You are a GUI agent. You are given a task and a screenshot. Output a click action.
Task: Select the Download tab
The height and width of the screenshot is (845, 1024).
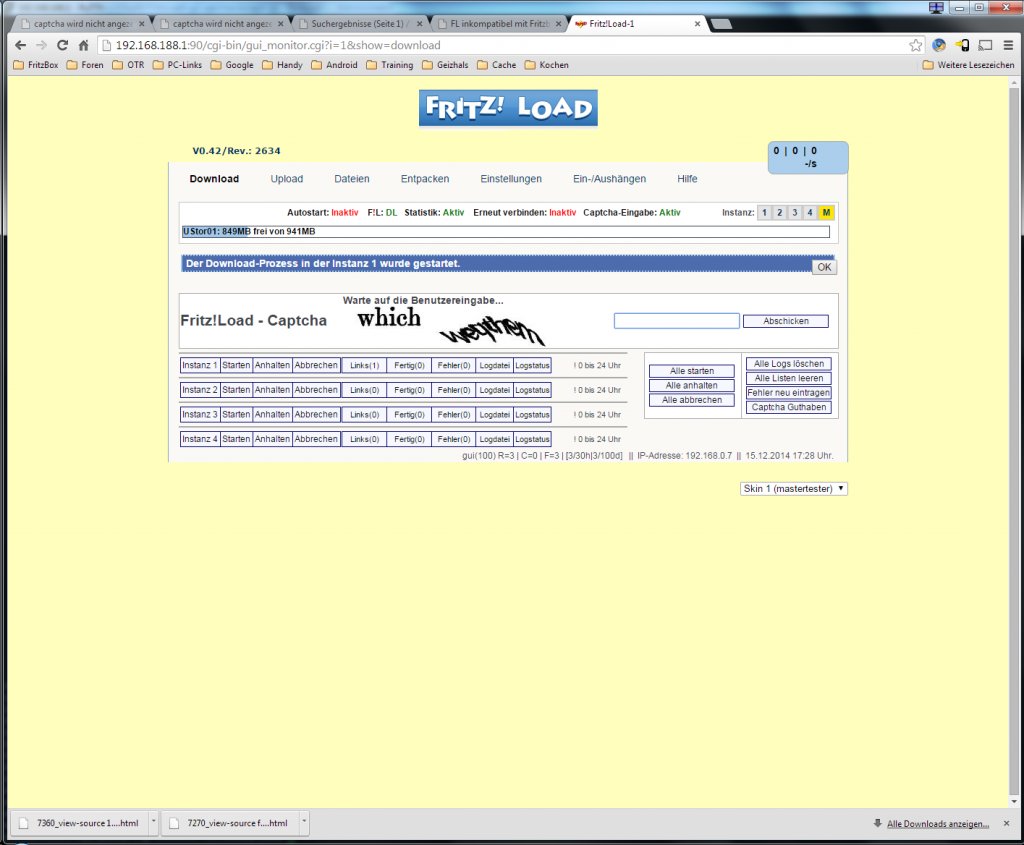(214, 179)
